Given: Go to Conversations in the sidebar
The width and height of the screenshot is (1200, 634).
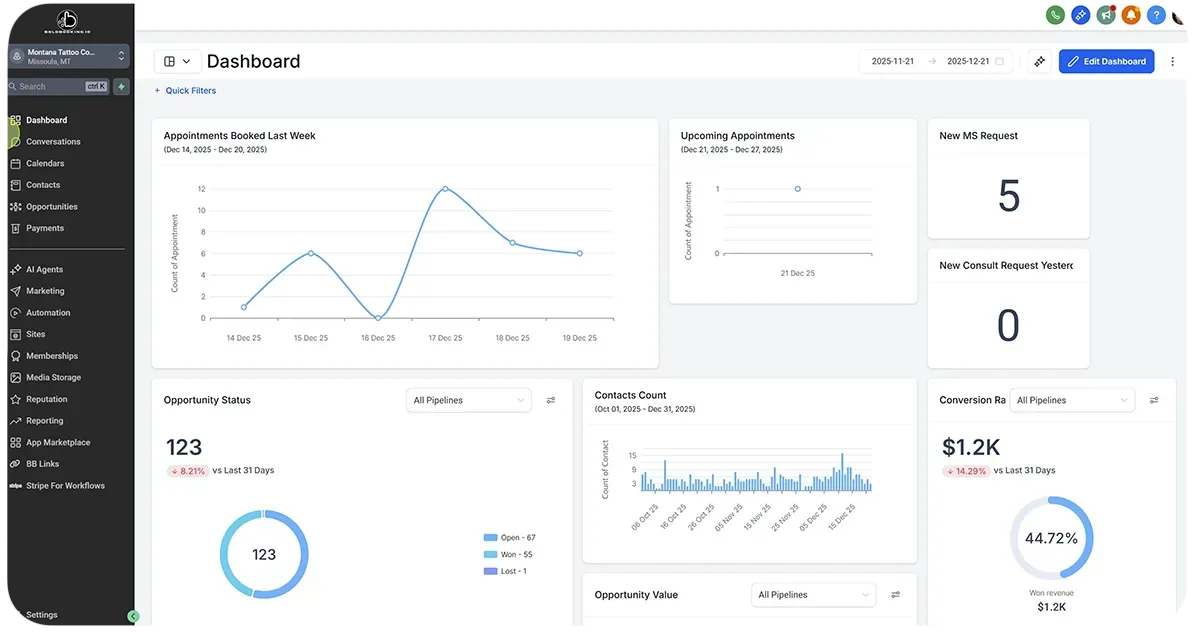Looking at the screenshot, I should [53, 142].
